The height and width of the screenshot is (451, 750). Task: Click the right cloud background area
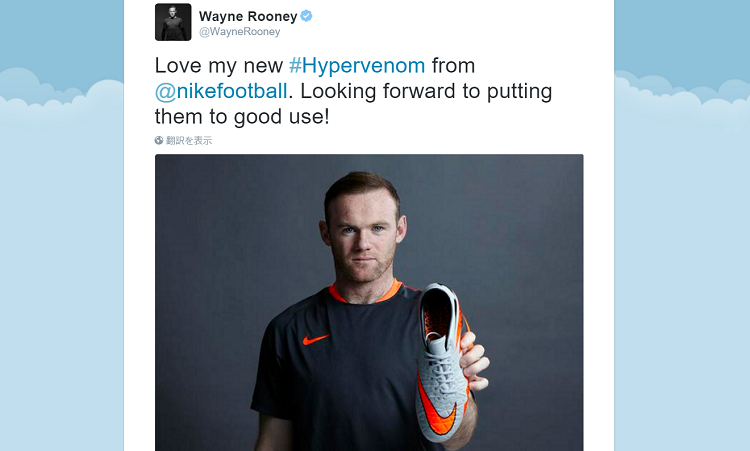(x=682, y=103)
